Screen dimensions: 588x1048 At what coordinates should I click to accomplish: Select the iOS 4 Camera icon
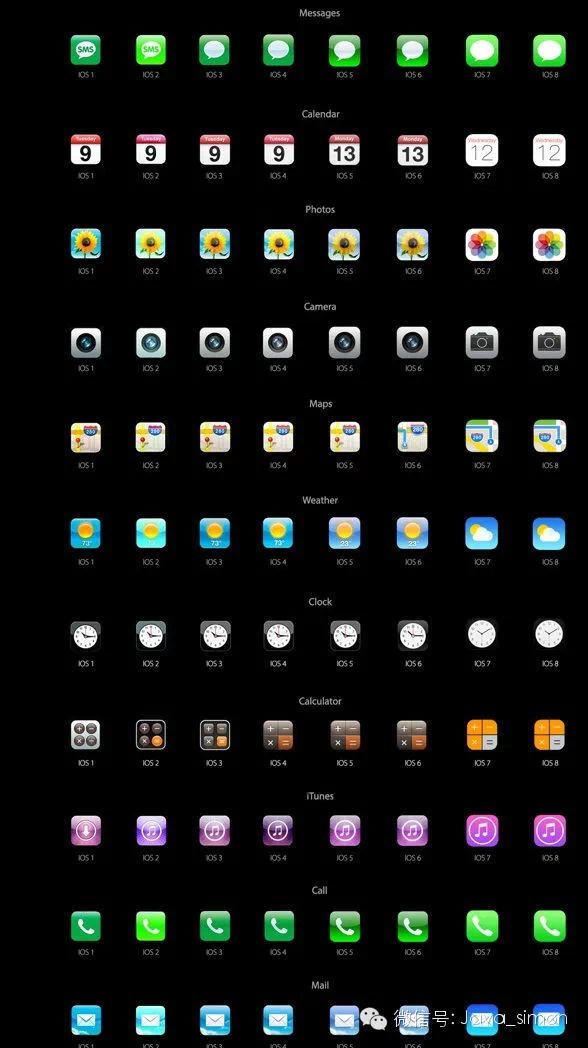pyautogui.click(x=278, y=342)
